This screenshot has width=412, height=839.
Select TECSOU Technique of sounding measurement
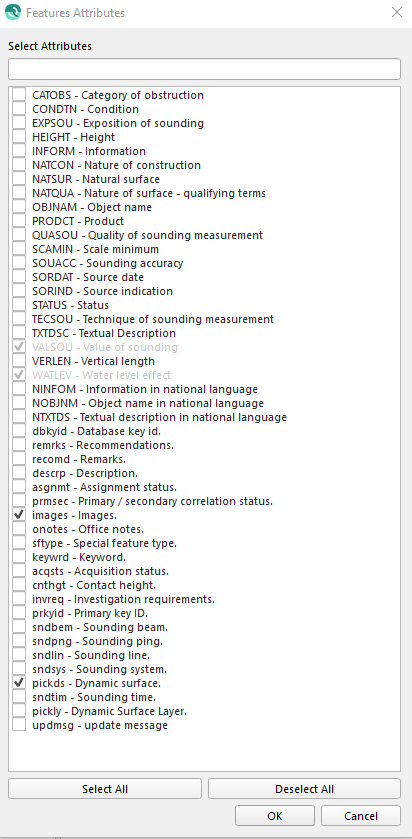19,319
